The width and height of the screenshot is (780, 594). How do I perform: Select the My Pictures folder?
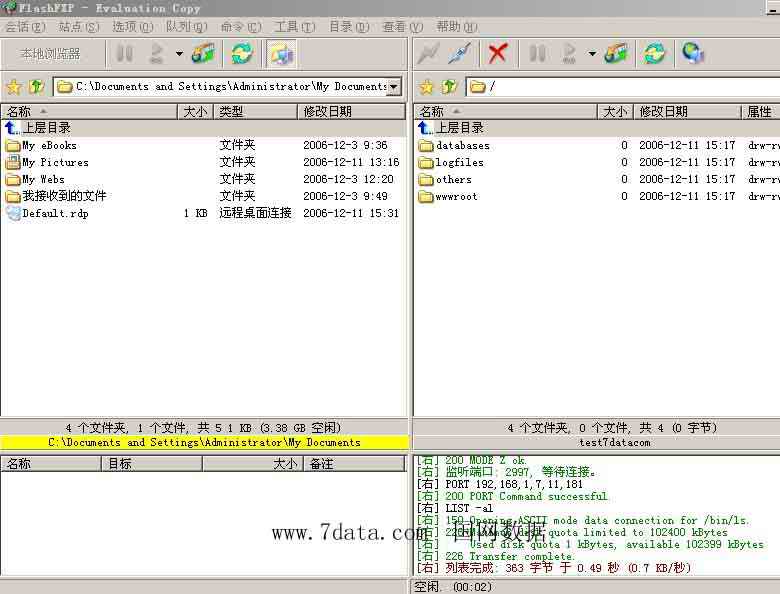(x=203, y=162)
